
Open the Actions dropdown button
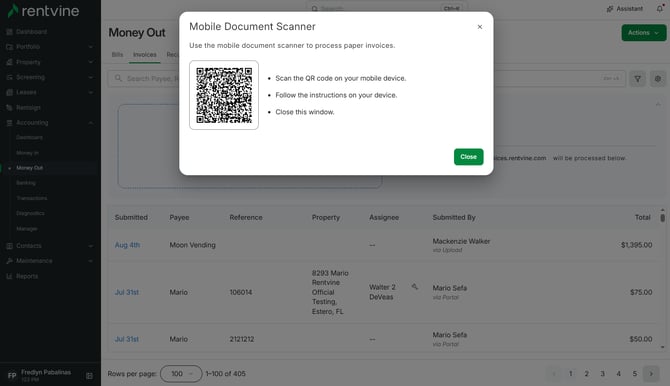point(644,33)
